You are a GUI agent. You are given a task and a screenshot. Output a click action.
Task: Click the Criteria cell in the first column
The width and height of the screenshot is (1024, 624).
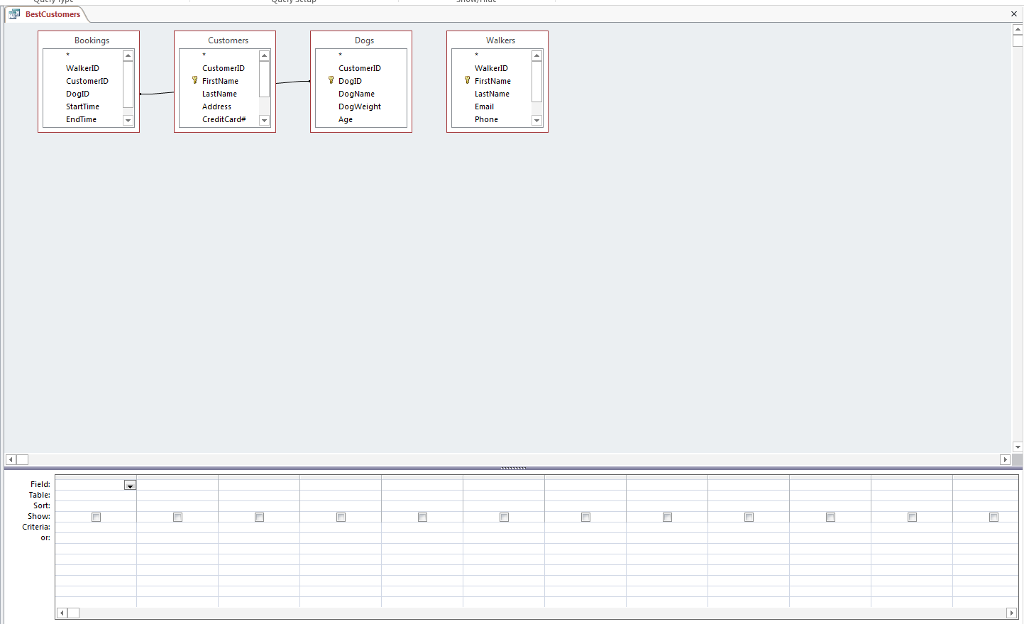(x=95, y=525)
